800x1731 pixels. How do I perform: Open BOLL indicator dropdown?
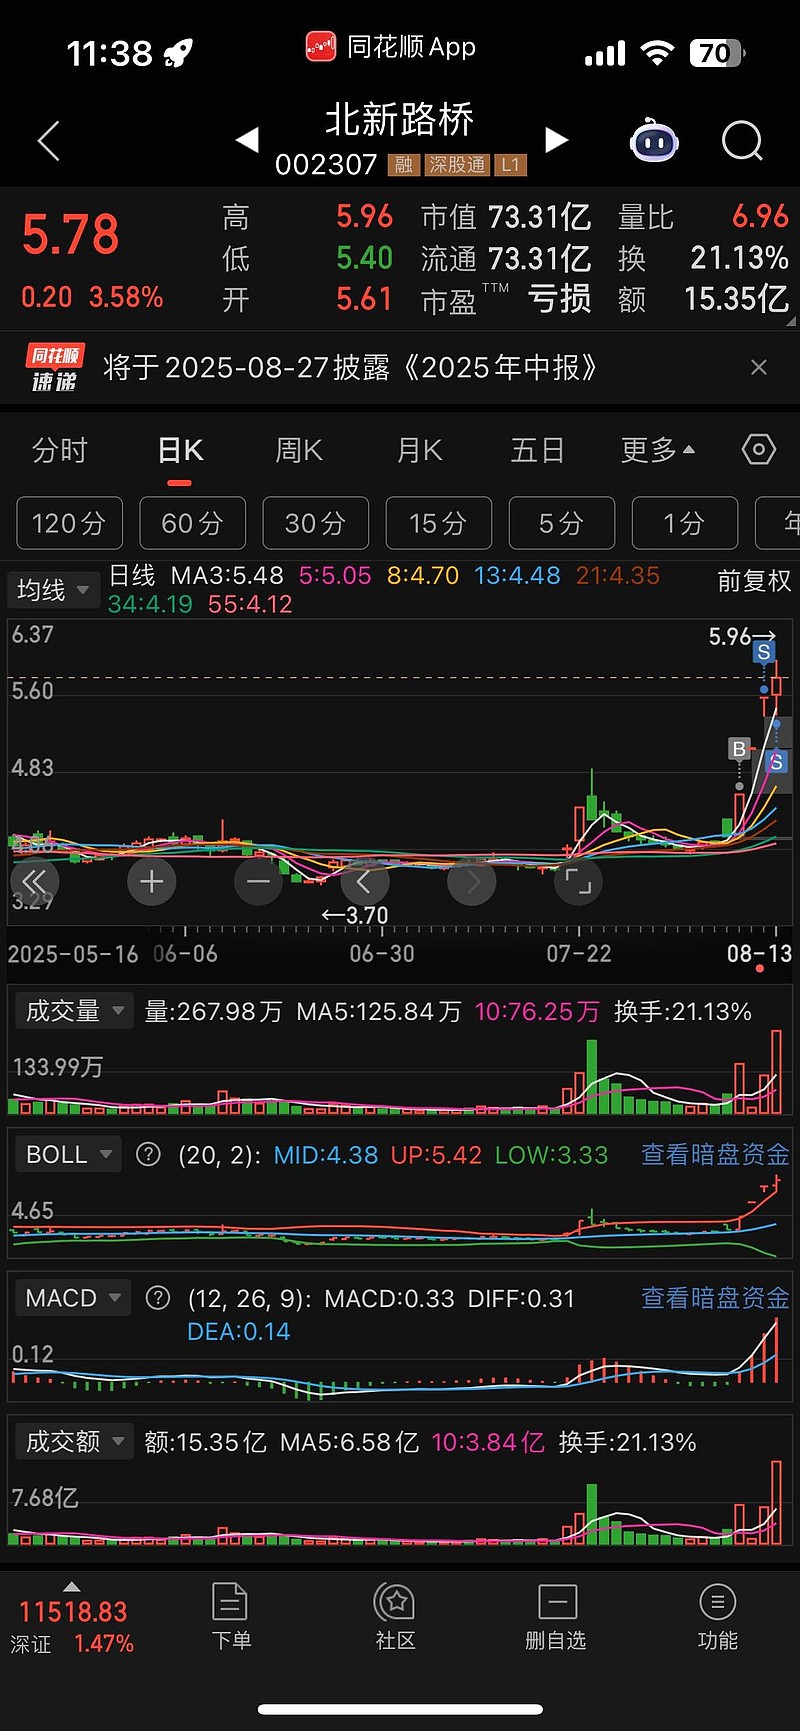tap(66, 1154)
